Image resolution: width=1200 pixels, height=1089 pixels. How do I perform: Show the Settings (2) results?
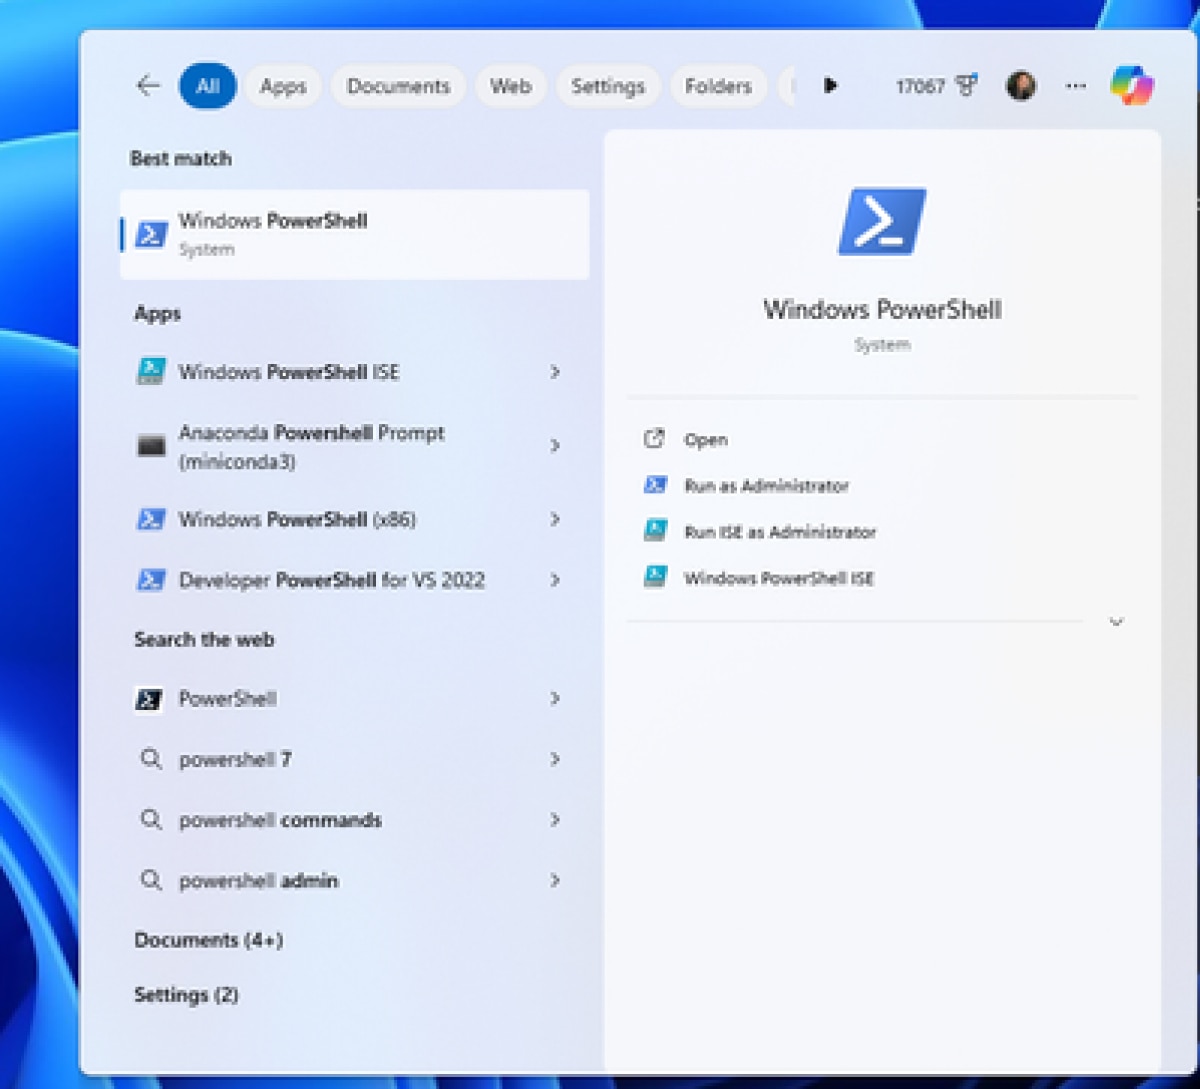point(187,995)
